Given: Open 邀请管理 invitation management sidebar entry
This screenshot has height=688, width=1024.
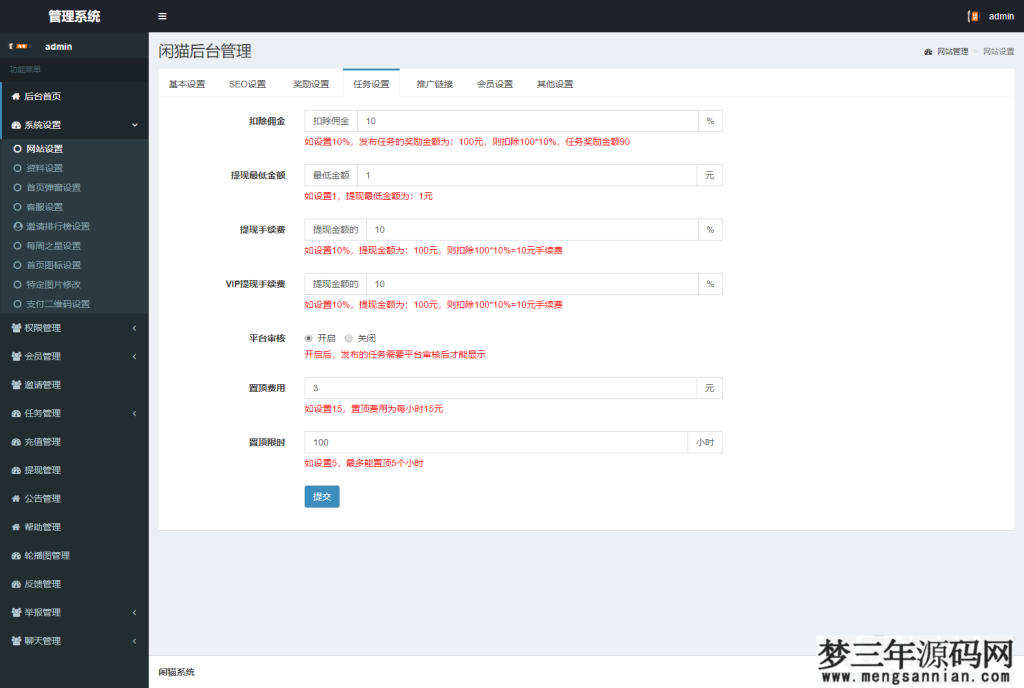Looking at the screenshot, I should pyautogui.click(x=44, y=384).
